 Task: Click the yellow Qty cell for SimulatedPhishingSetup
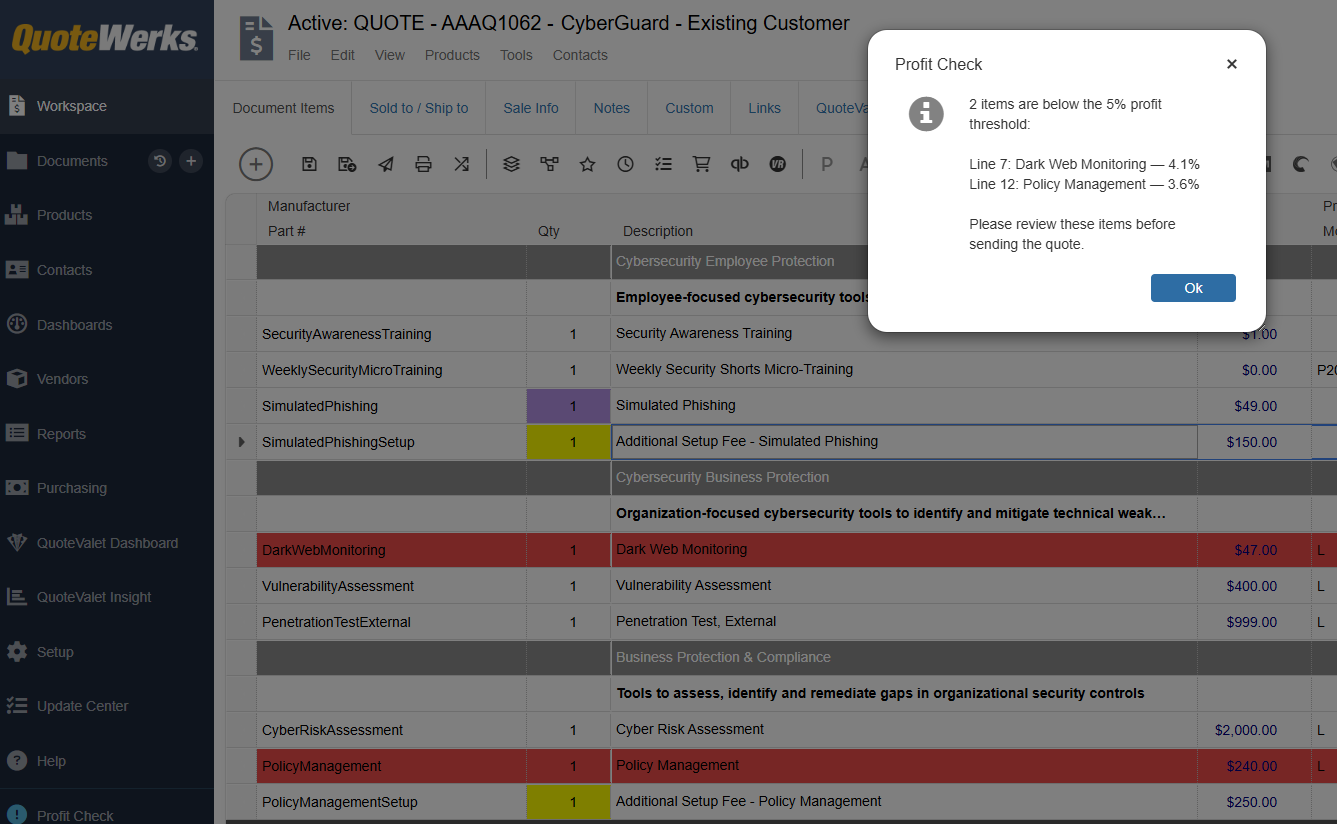[x=568, y=442]
